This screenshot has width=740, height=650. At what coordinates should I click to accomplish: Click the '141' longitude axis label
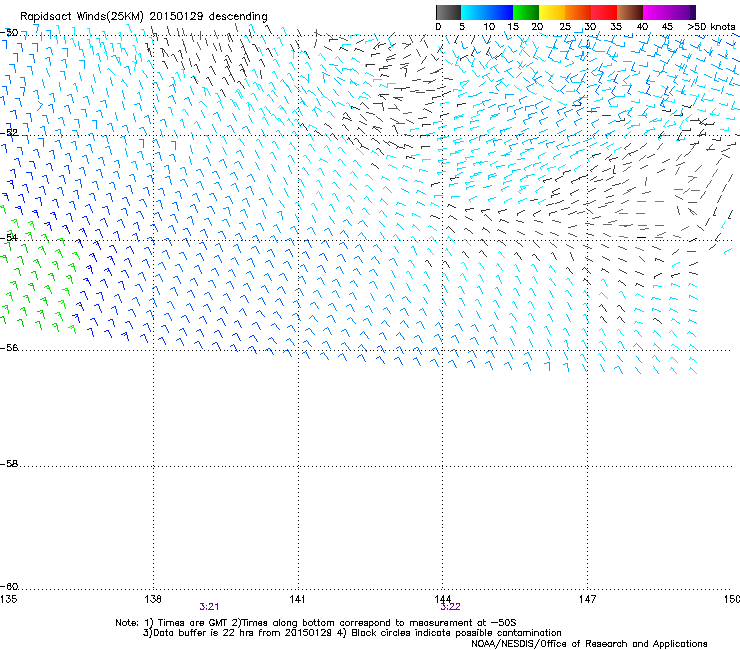coord(297,599)
